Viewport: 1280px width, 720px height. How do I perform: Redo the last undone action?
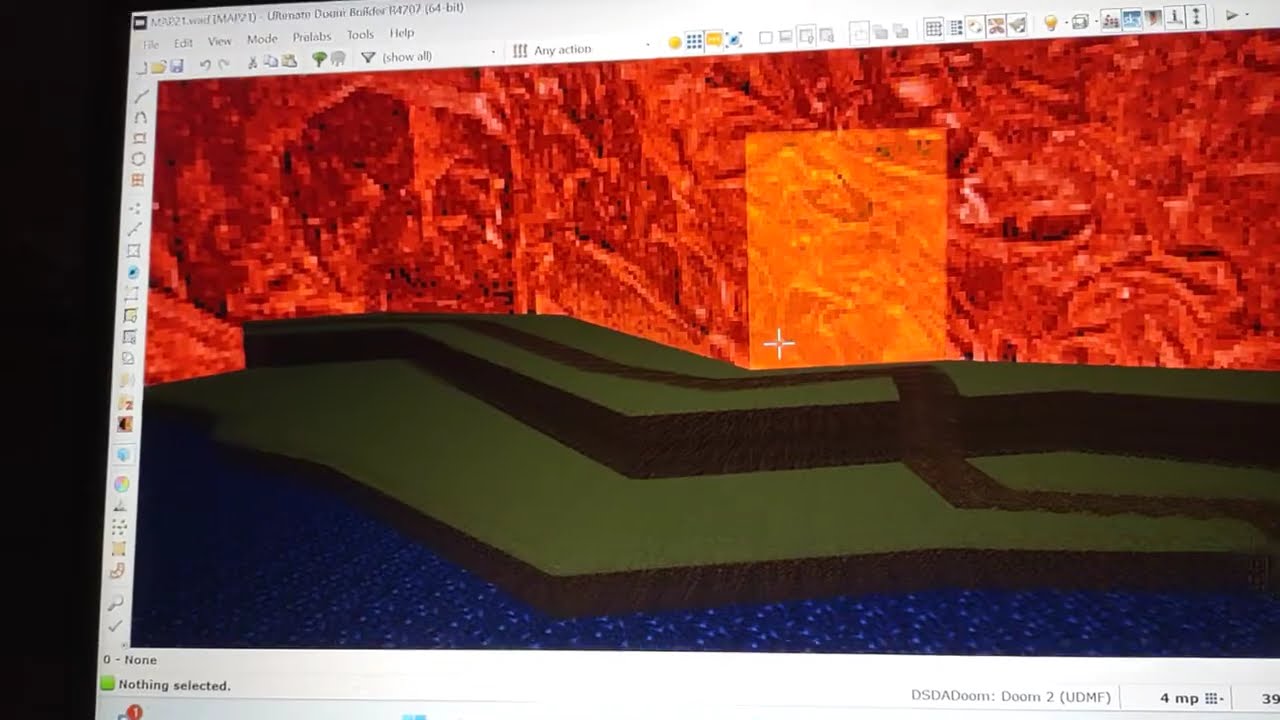coord(223,64)
